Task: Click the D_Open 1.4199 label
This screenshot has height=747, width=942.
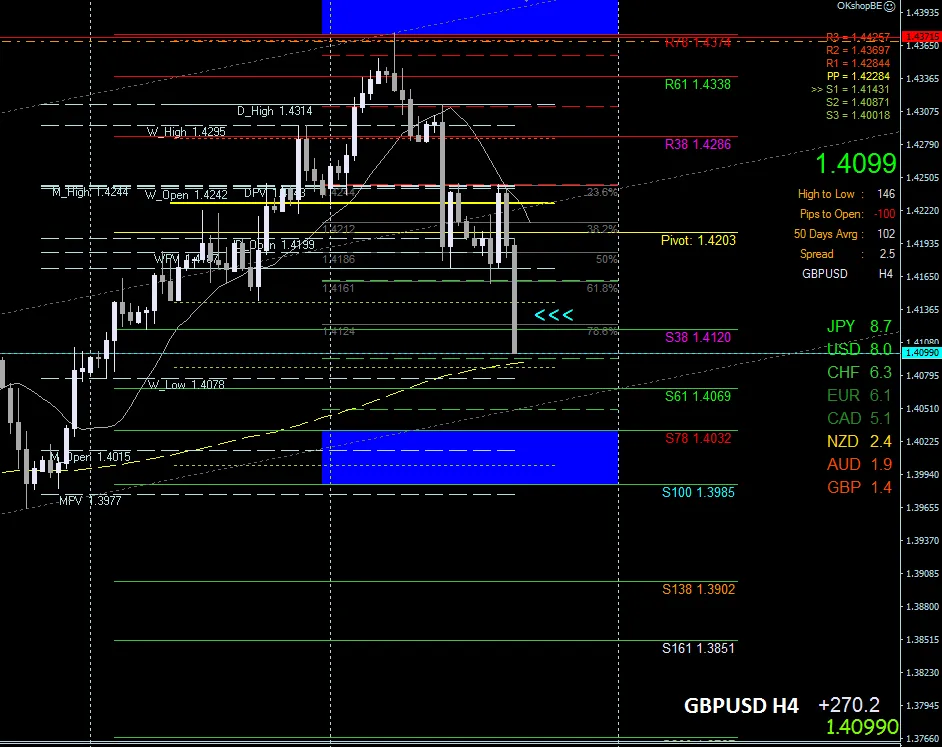Action: [x=275, y=245]
